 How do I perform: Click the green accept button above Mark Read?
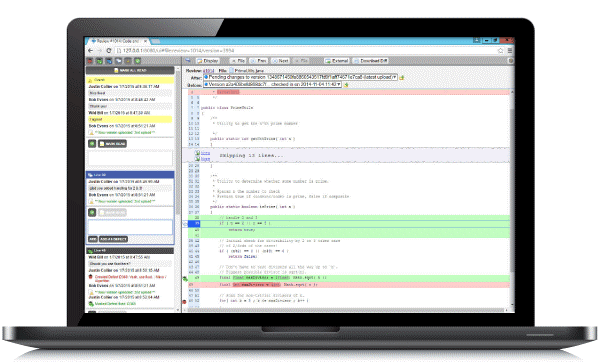click(x=92, y=143)
